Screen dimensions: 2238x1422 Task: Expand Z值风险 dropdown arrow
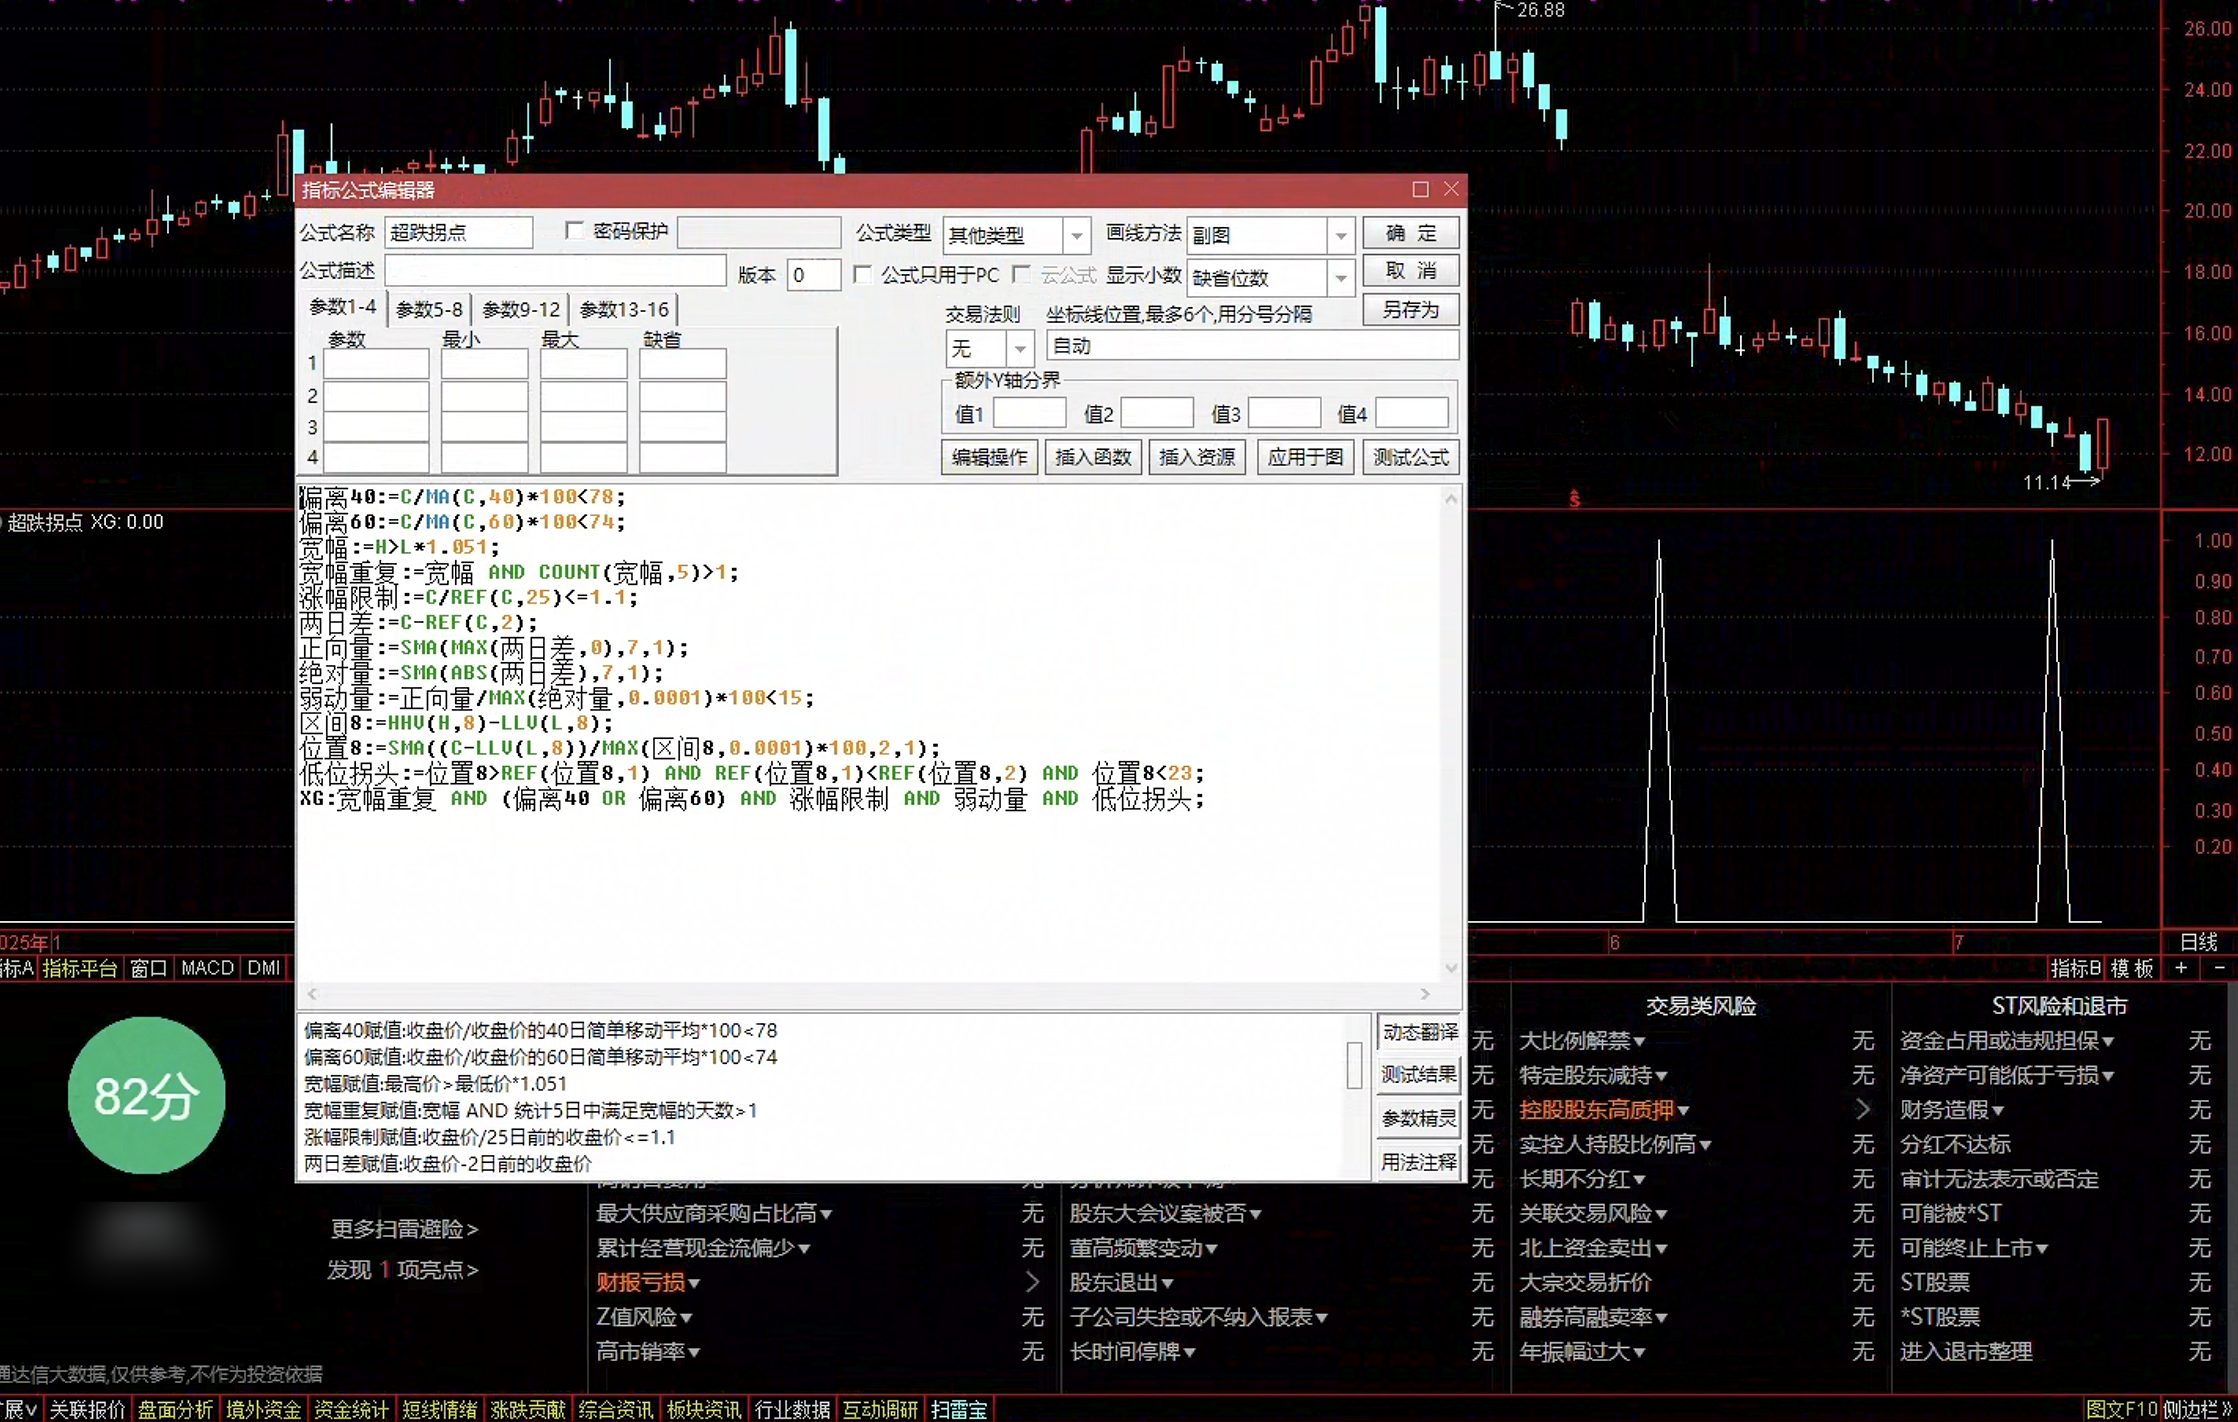click(x=687, y=1318)
